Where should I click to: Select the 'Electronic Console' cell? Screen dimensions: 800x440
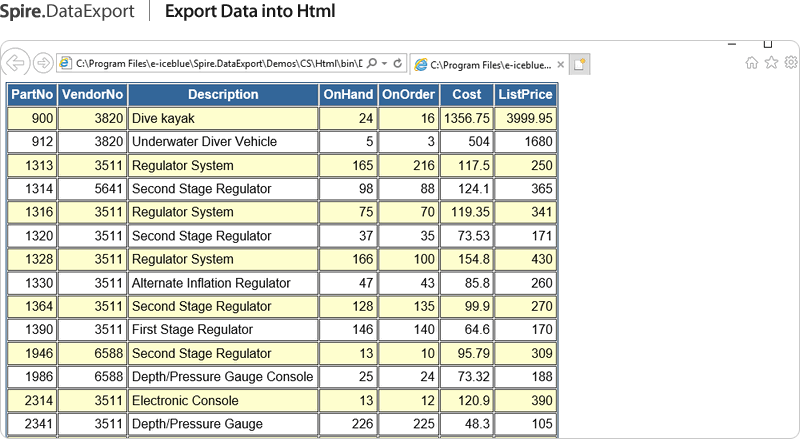click(x=223, y=400)
